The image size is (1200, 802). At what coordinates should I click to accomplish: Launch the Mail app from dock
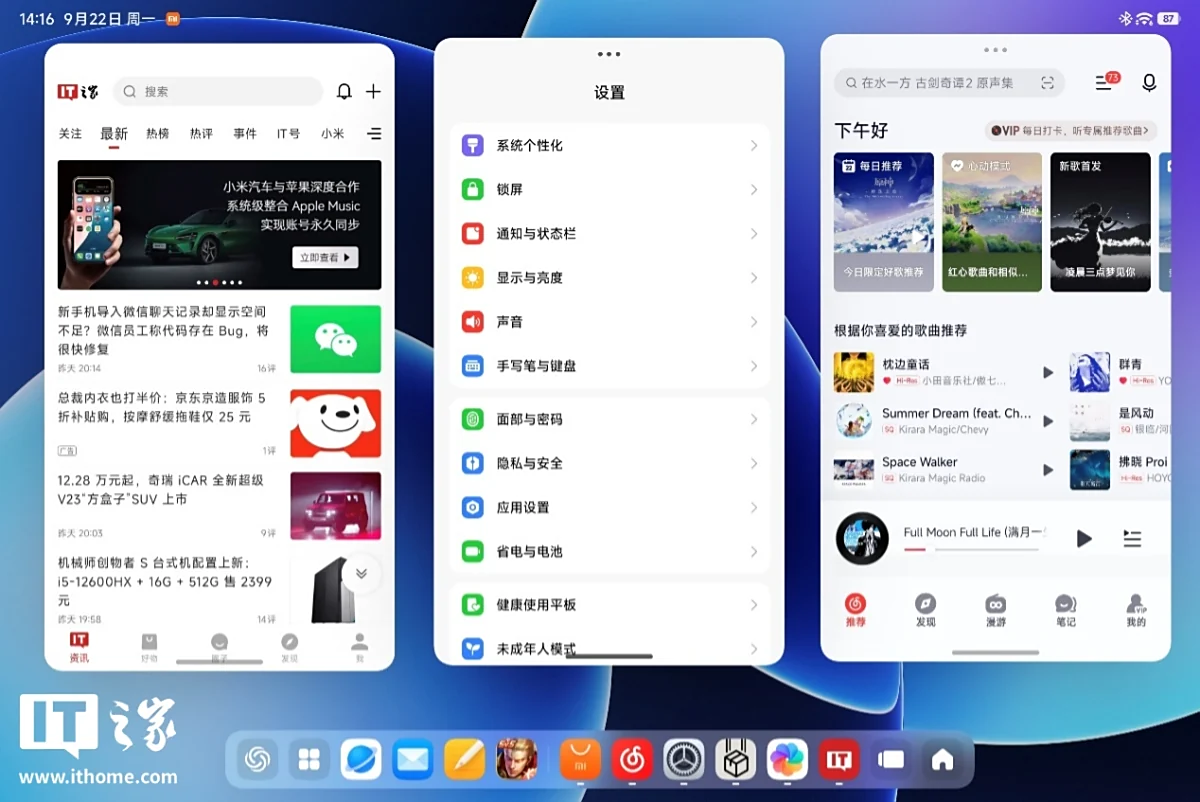click(x=412, y=761)
